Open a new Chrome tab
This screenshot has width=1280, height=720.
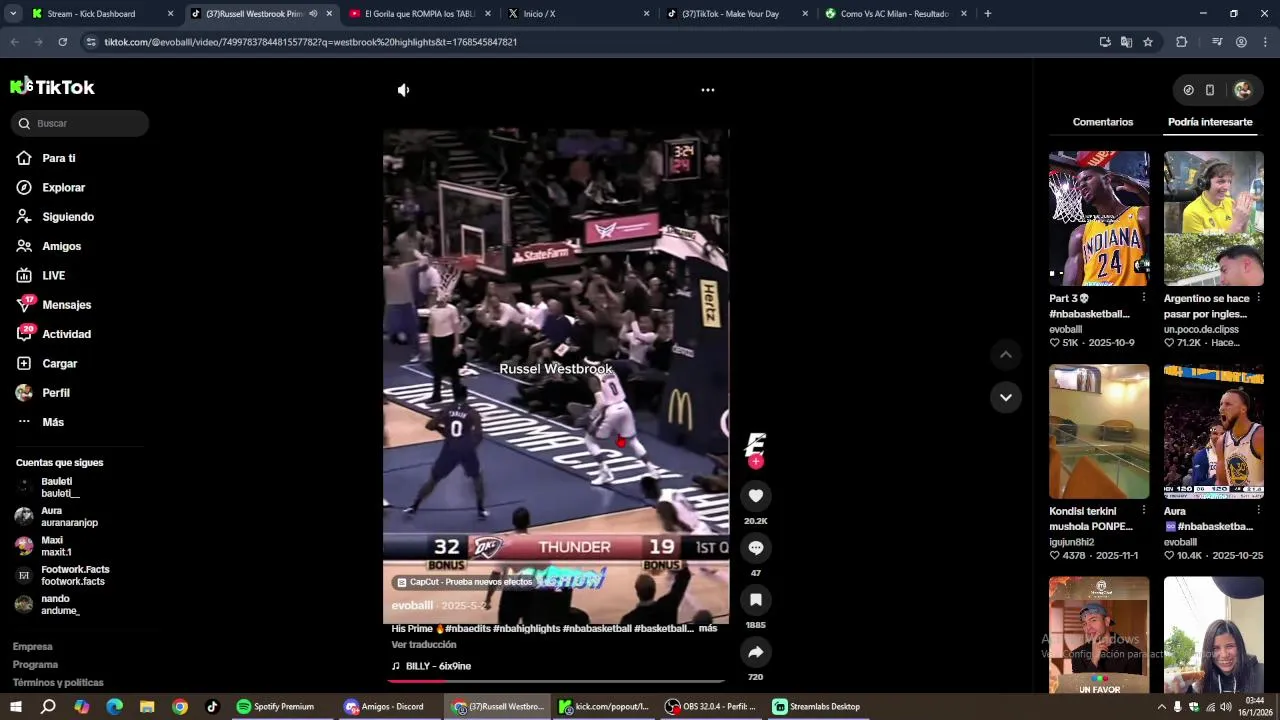pos(988,14)
